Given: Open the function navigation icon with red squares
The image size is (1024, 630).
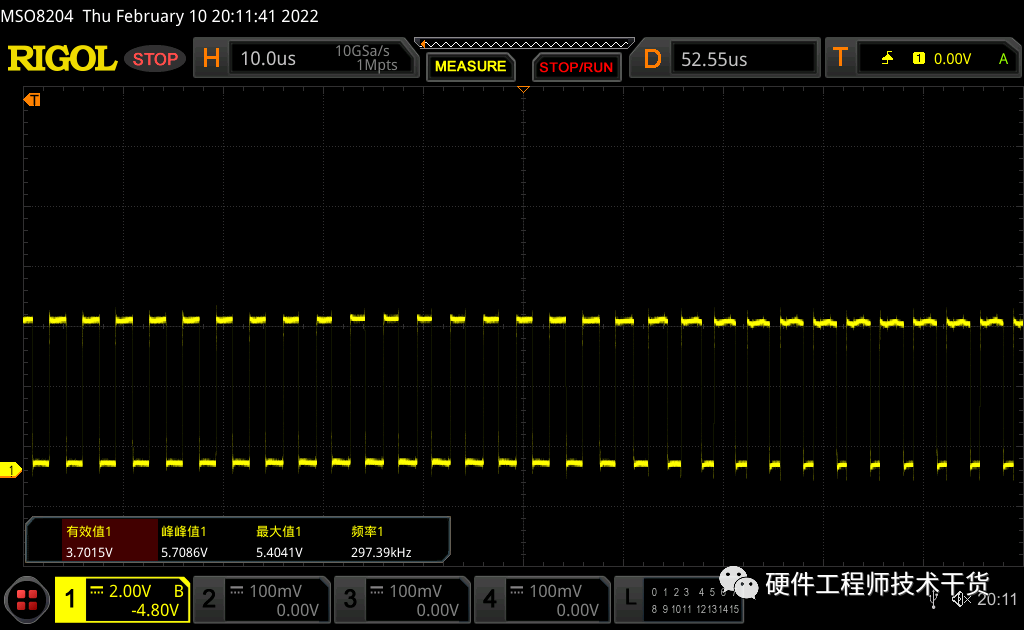Looking at the screenshot, I should 27,600.
